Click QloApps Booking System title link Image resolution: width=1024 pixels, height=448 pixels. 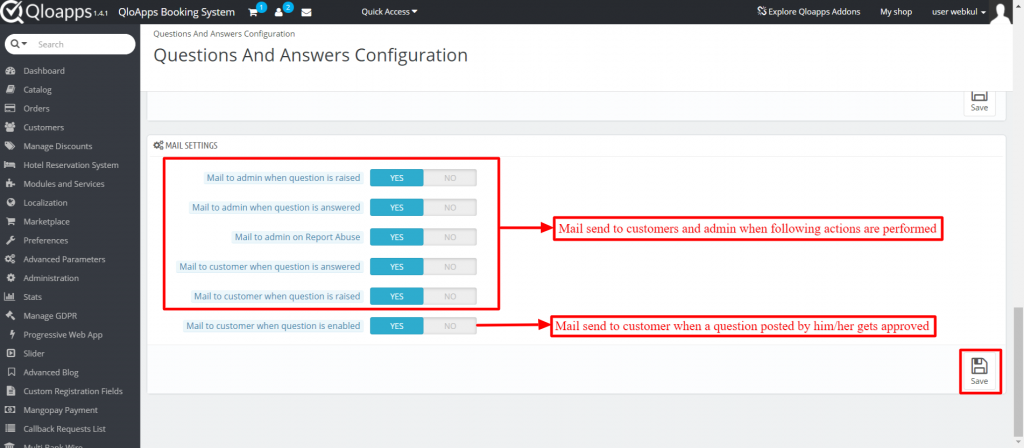[x=176, y=12]
